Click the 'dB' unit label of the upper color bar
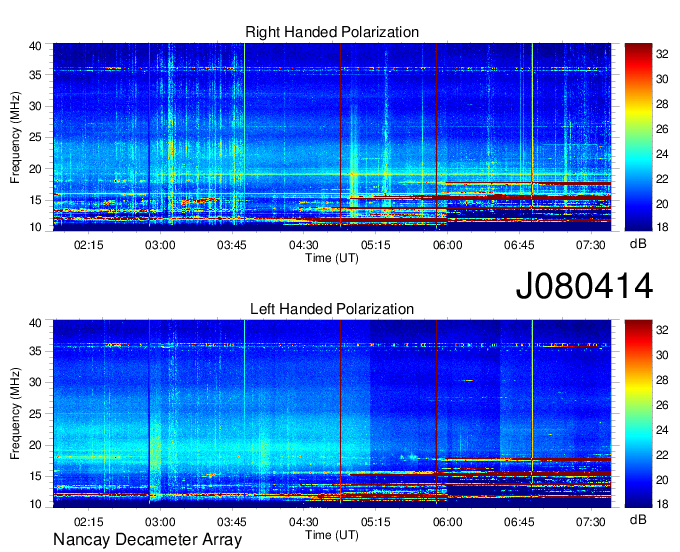Screen dimensions: 680x552 (638, 244)
